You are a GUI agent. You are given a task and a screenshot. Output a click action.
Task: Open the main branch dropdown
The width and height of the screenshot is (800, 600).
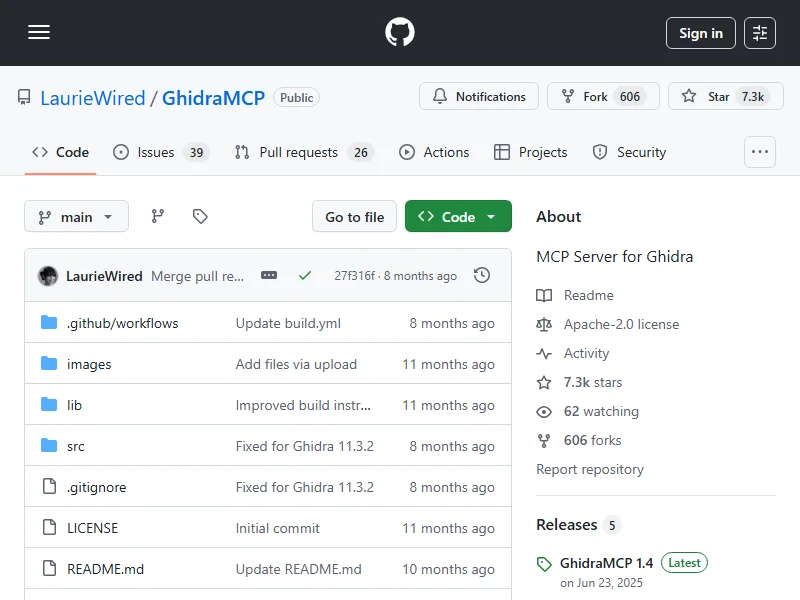click(x=76, y=217)
